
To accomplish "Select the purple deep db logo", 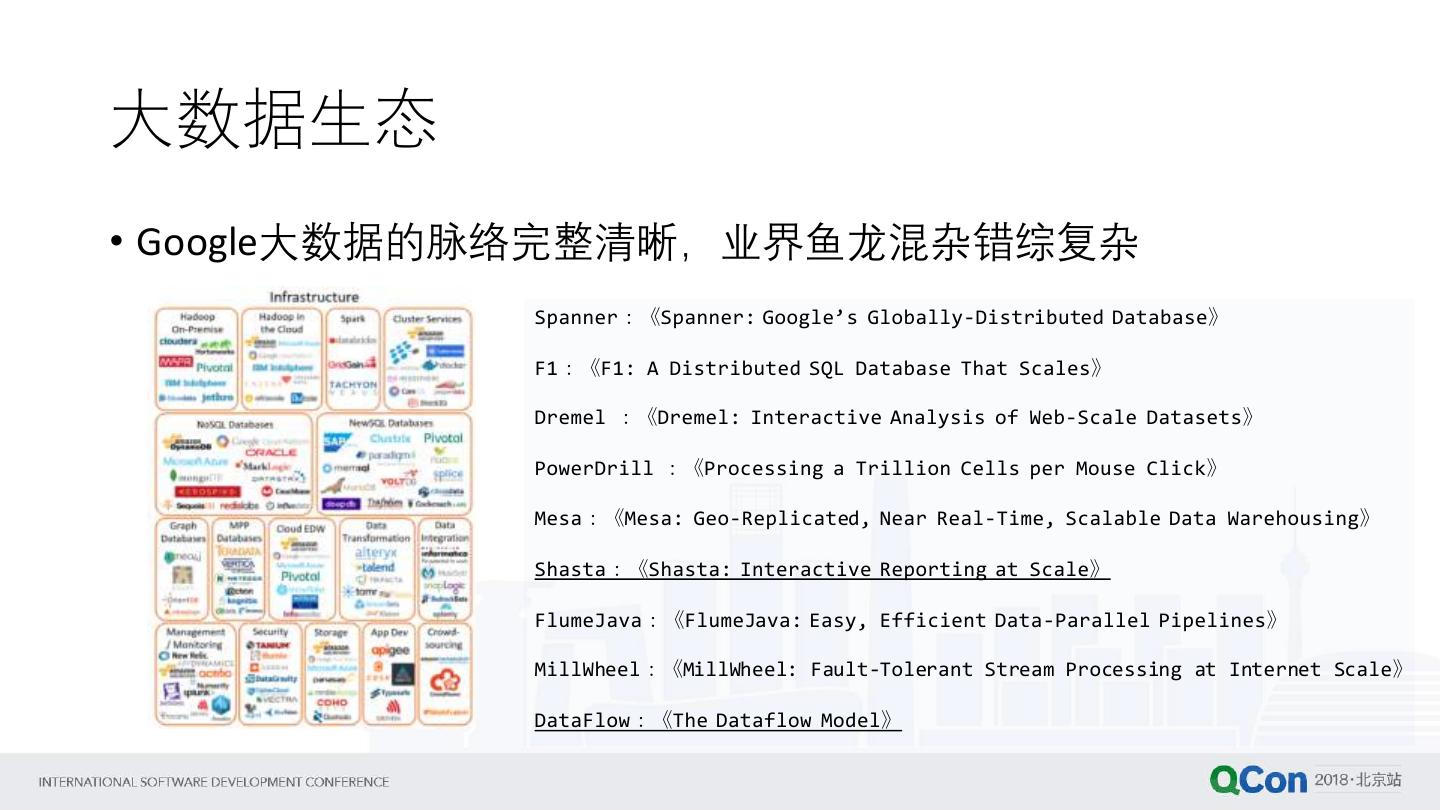I will click(342, 505).
